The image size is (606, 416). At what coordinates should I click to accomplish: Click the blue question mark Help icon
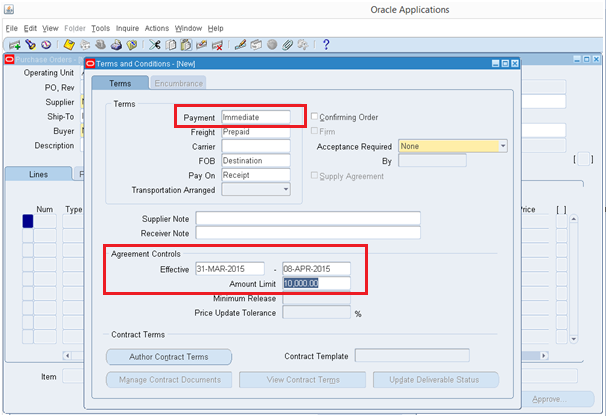[x=326, y=45]
